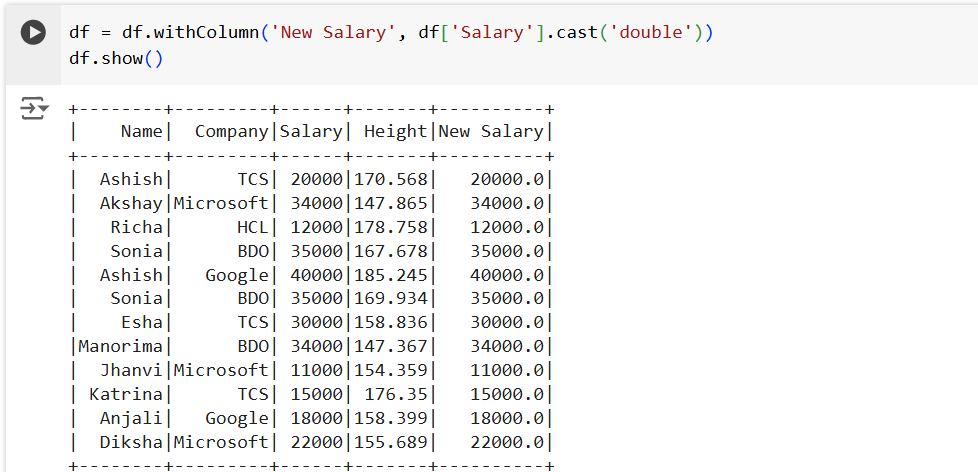Viewport: 978px width, 472px height.
Task: Select the name Esha in the table
Action: 141,322
